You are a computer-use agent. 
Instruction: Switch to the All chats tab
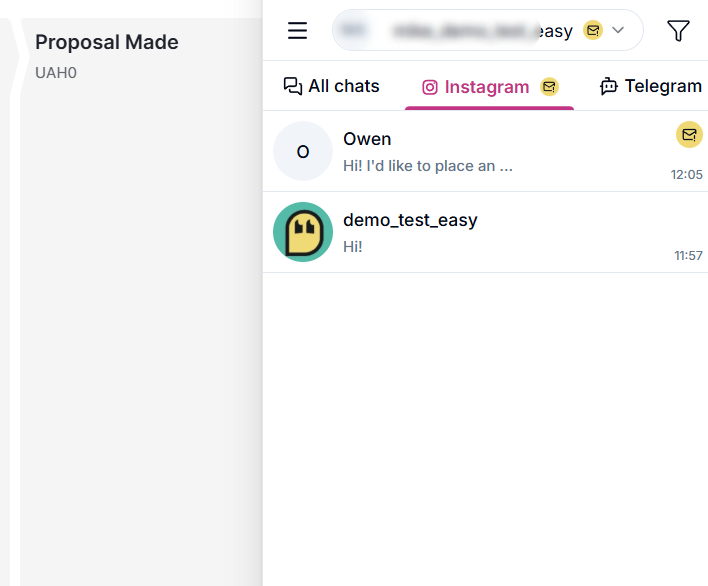click(x=331, y=86)
